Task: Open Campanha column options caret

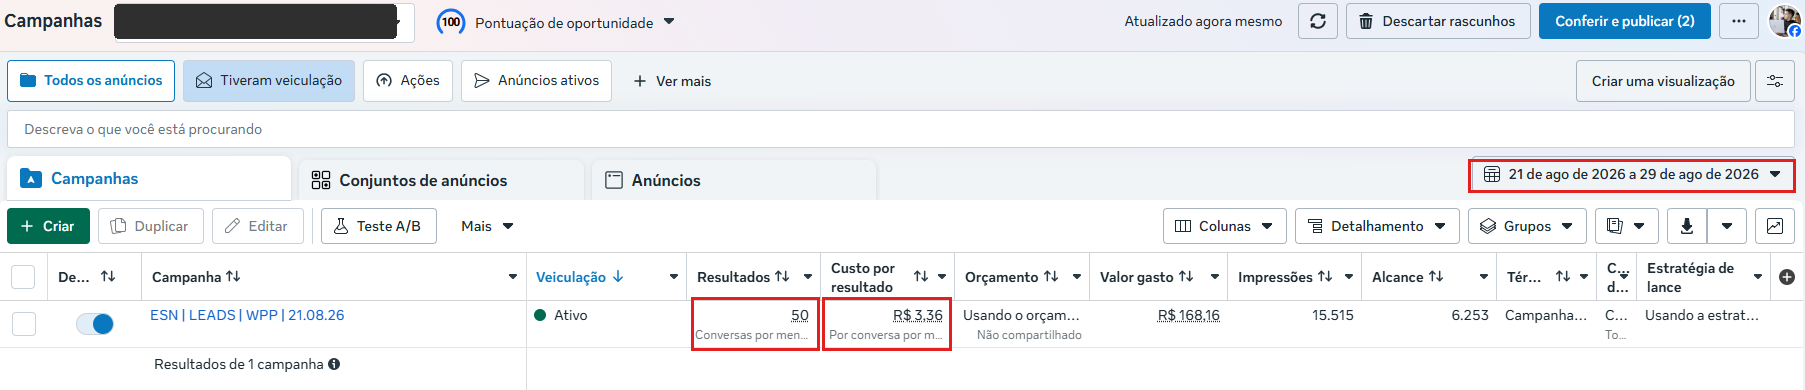Action: tap(513, 277)
